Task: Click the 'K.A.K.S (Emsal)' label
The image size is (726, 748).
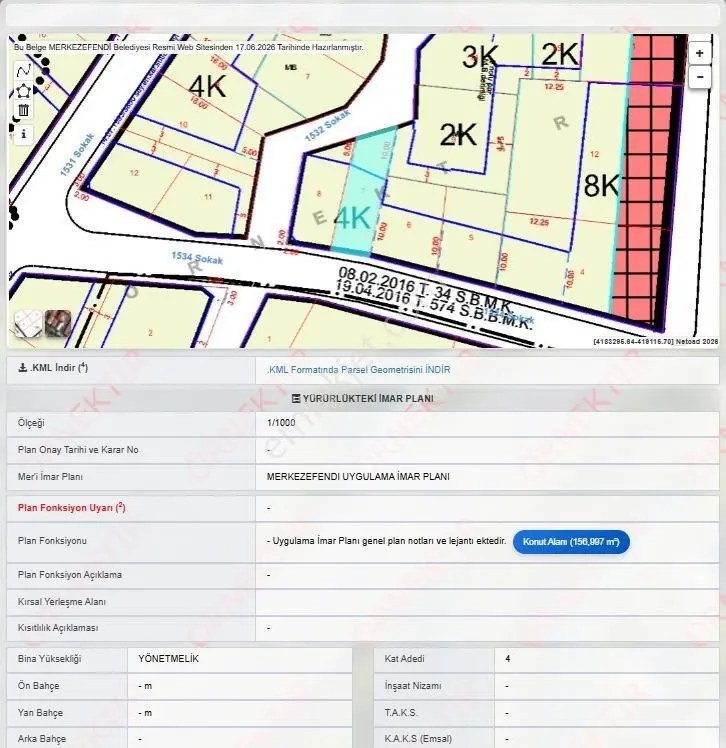Action: coord(418,739)
